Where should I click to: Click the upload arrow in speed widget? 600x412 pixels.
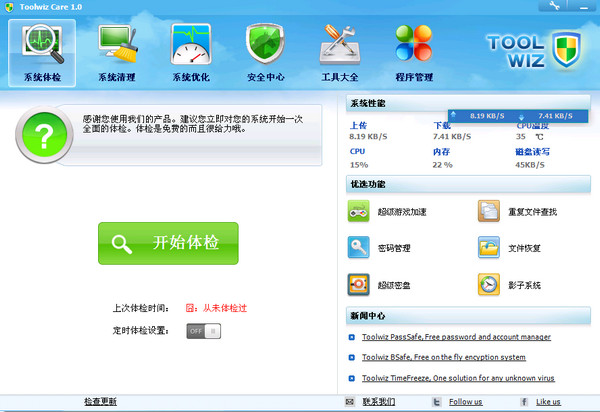tap(453, 114)
